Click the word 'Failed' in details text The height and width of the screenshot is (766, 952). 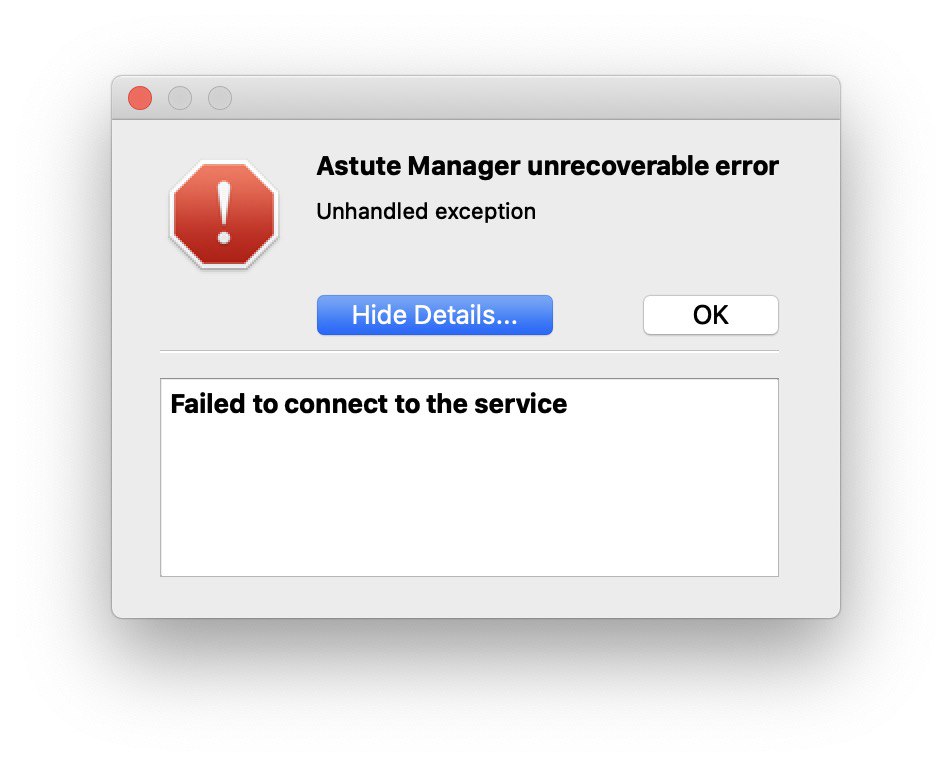click(x=208, y=404)
